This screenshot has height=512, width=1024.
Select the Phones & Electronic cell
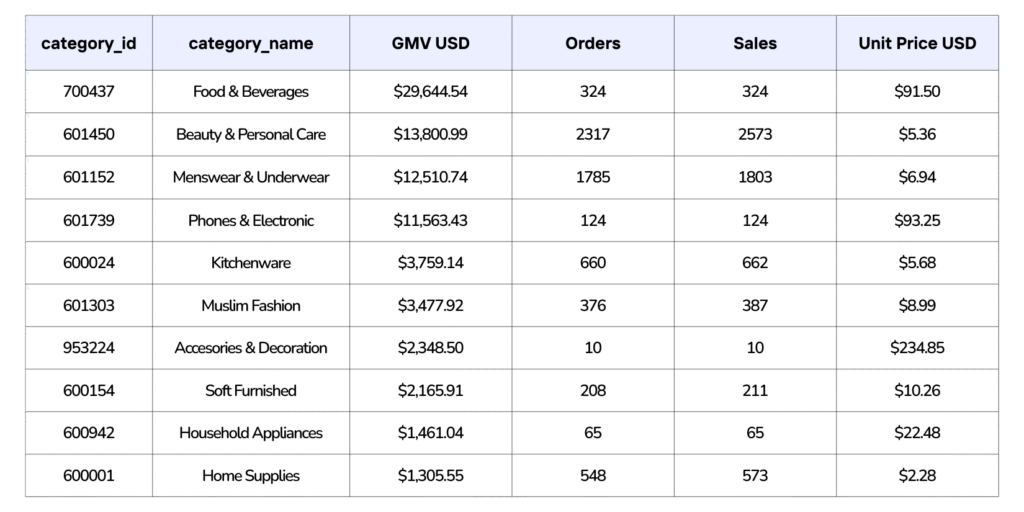(251, 220)
